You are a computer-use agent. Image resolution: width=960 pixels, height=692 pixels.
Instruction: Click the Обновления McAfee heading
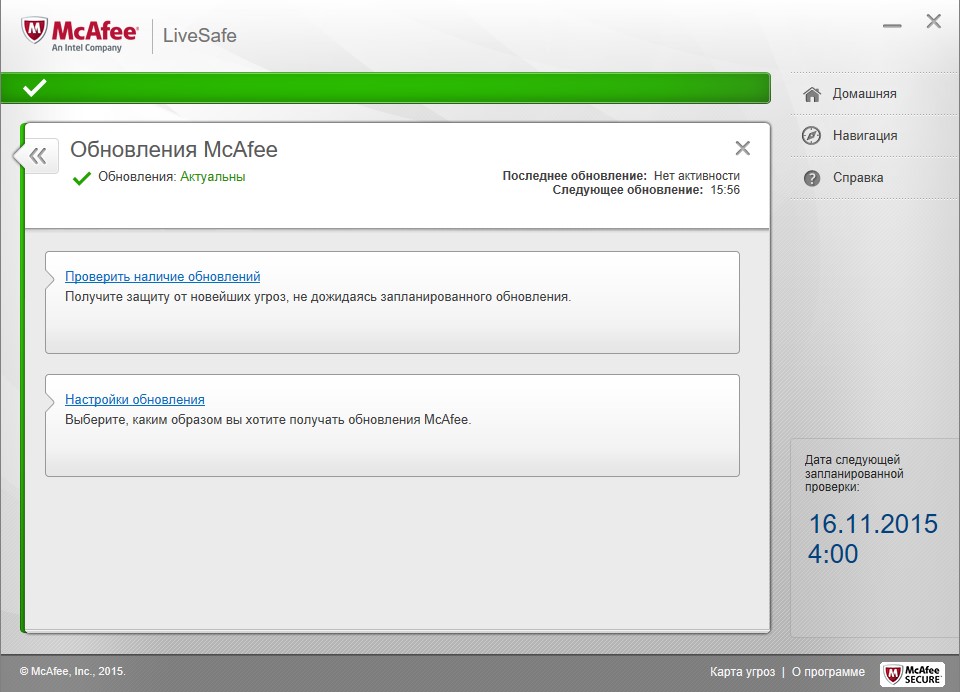(x=174, y=149)
